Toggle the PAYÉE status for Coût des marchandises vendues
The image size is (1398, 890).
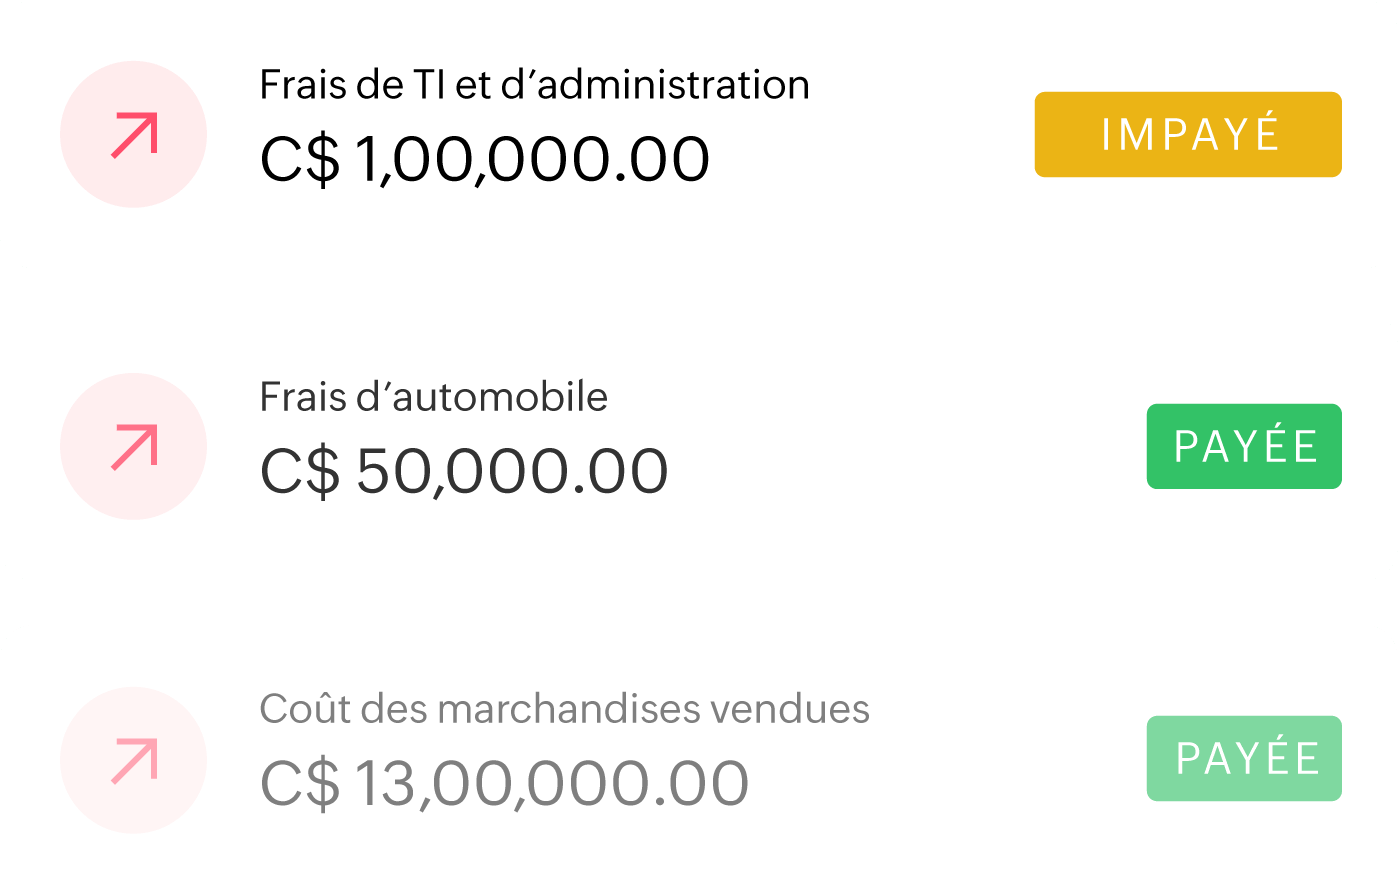(1244, 758)
